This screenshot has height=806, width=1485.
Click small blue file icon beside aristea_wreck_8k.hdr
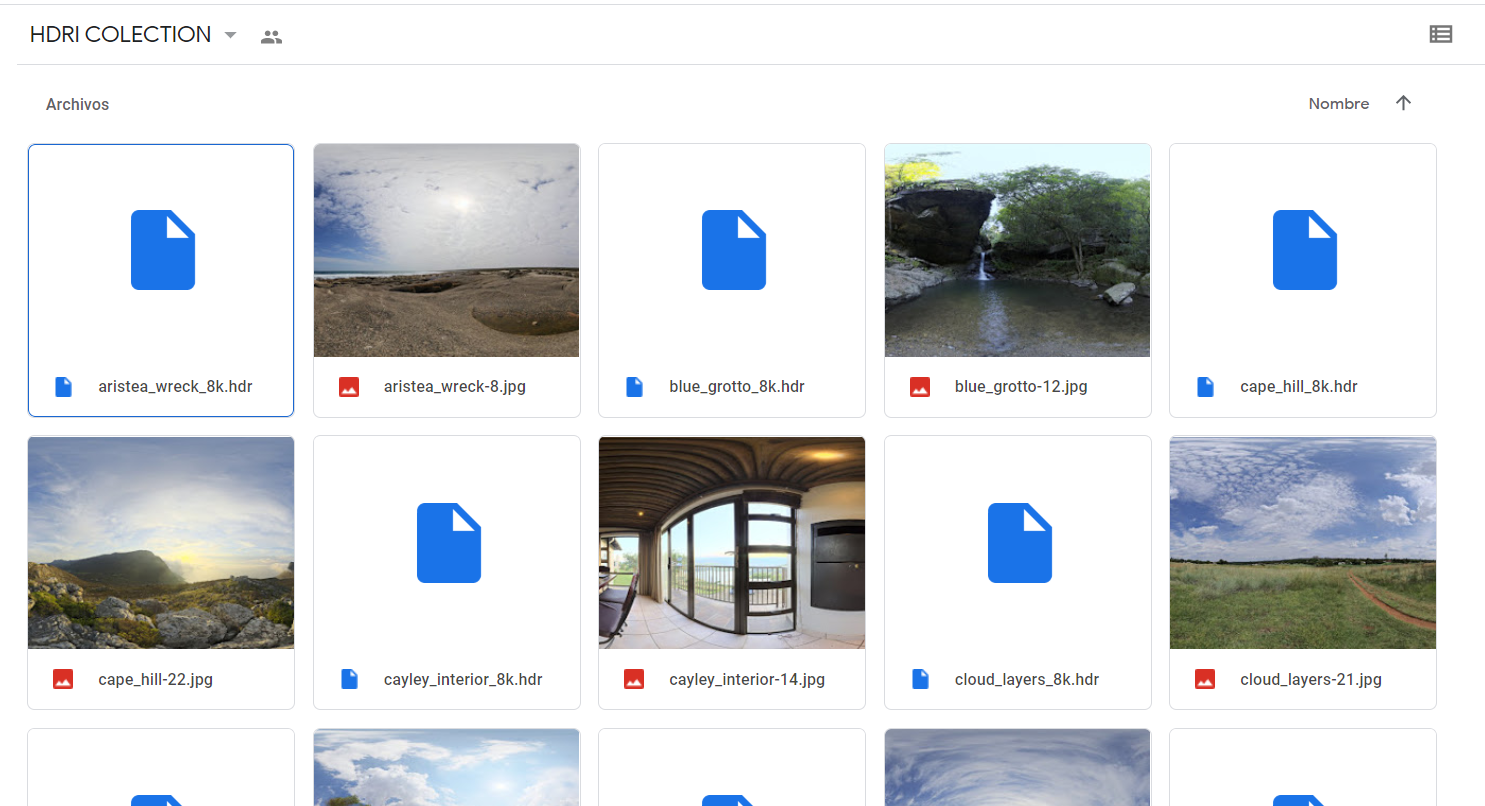point(63,387)
